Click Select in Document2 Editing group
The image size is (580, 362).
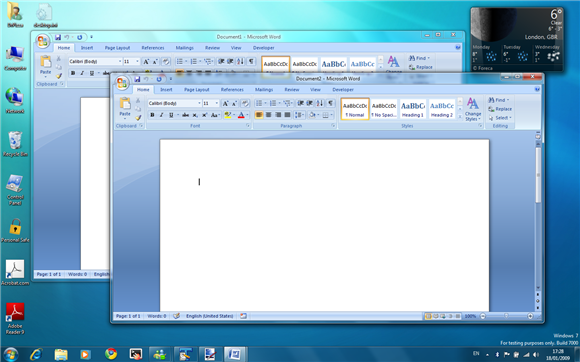tap(500, 118)
